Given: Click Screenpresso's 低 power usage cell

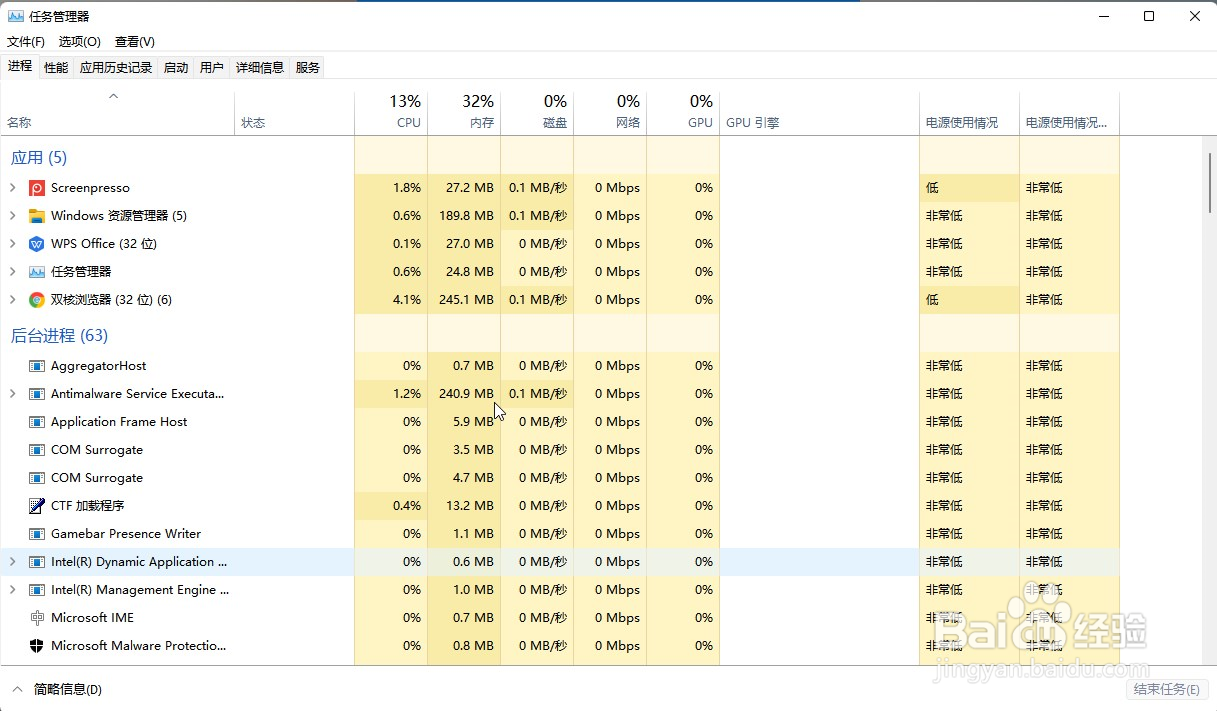Looking at the screenshot, I should 969,188.
